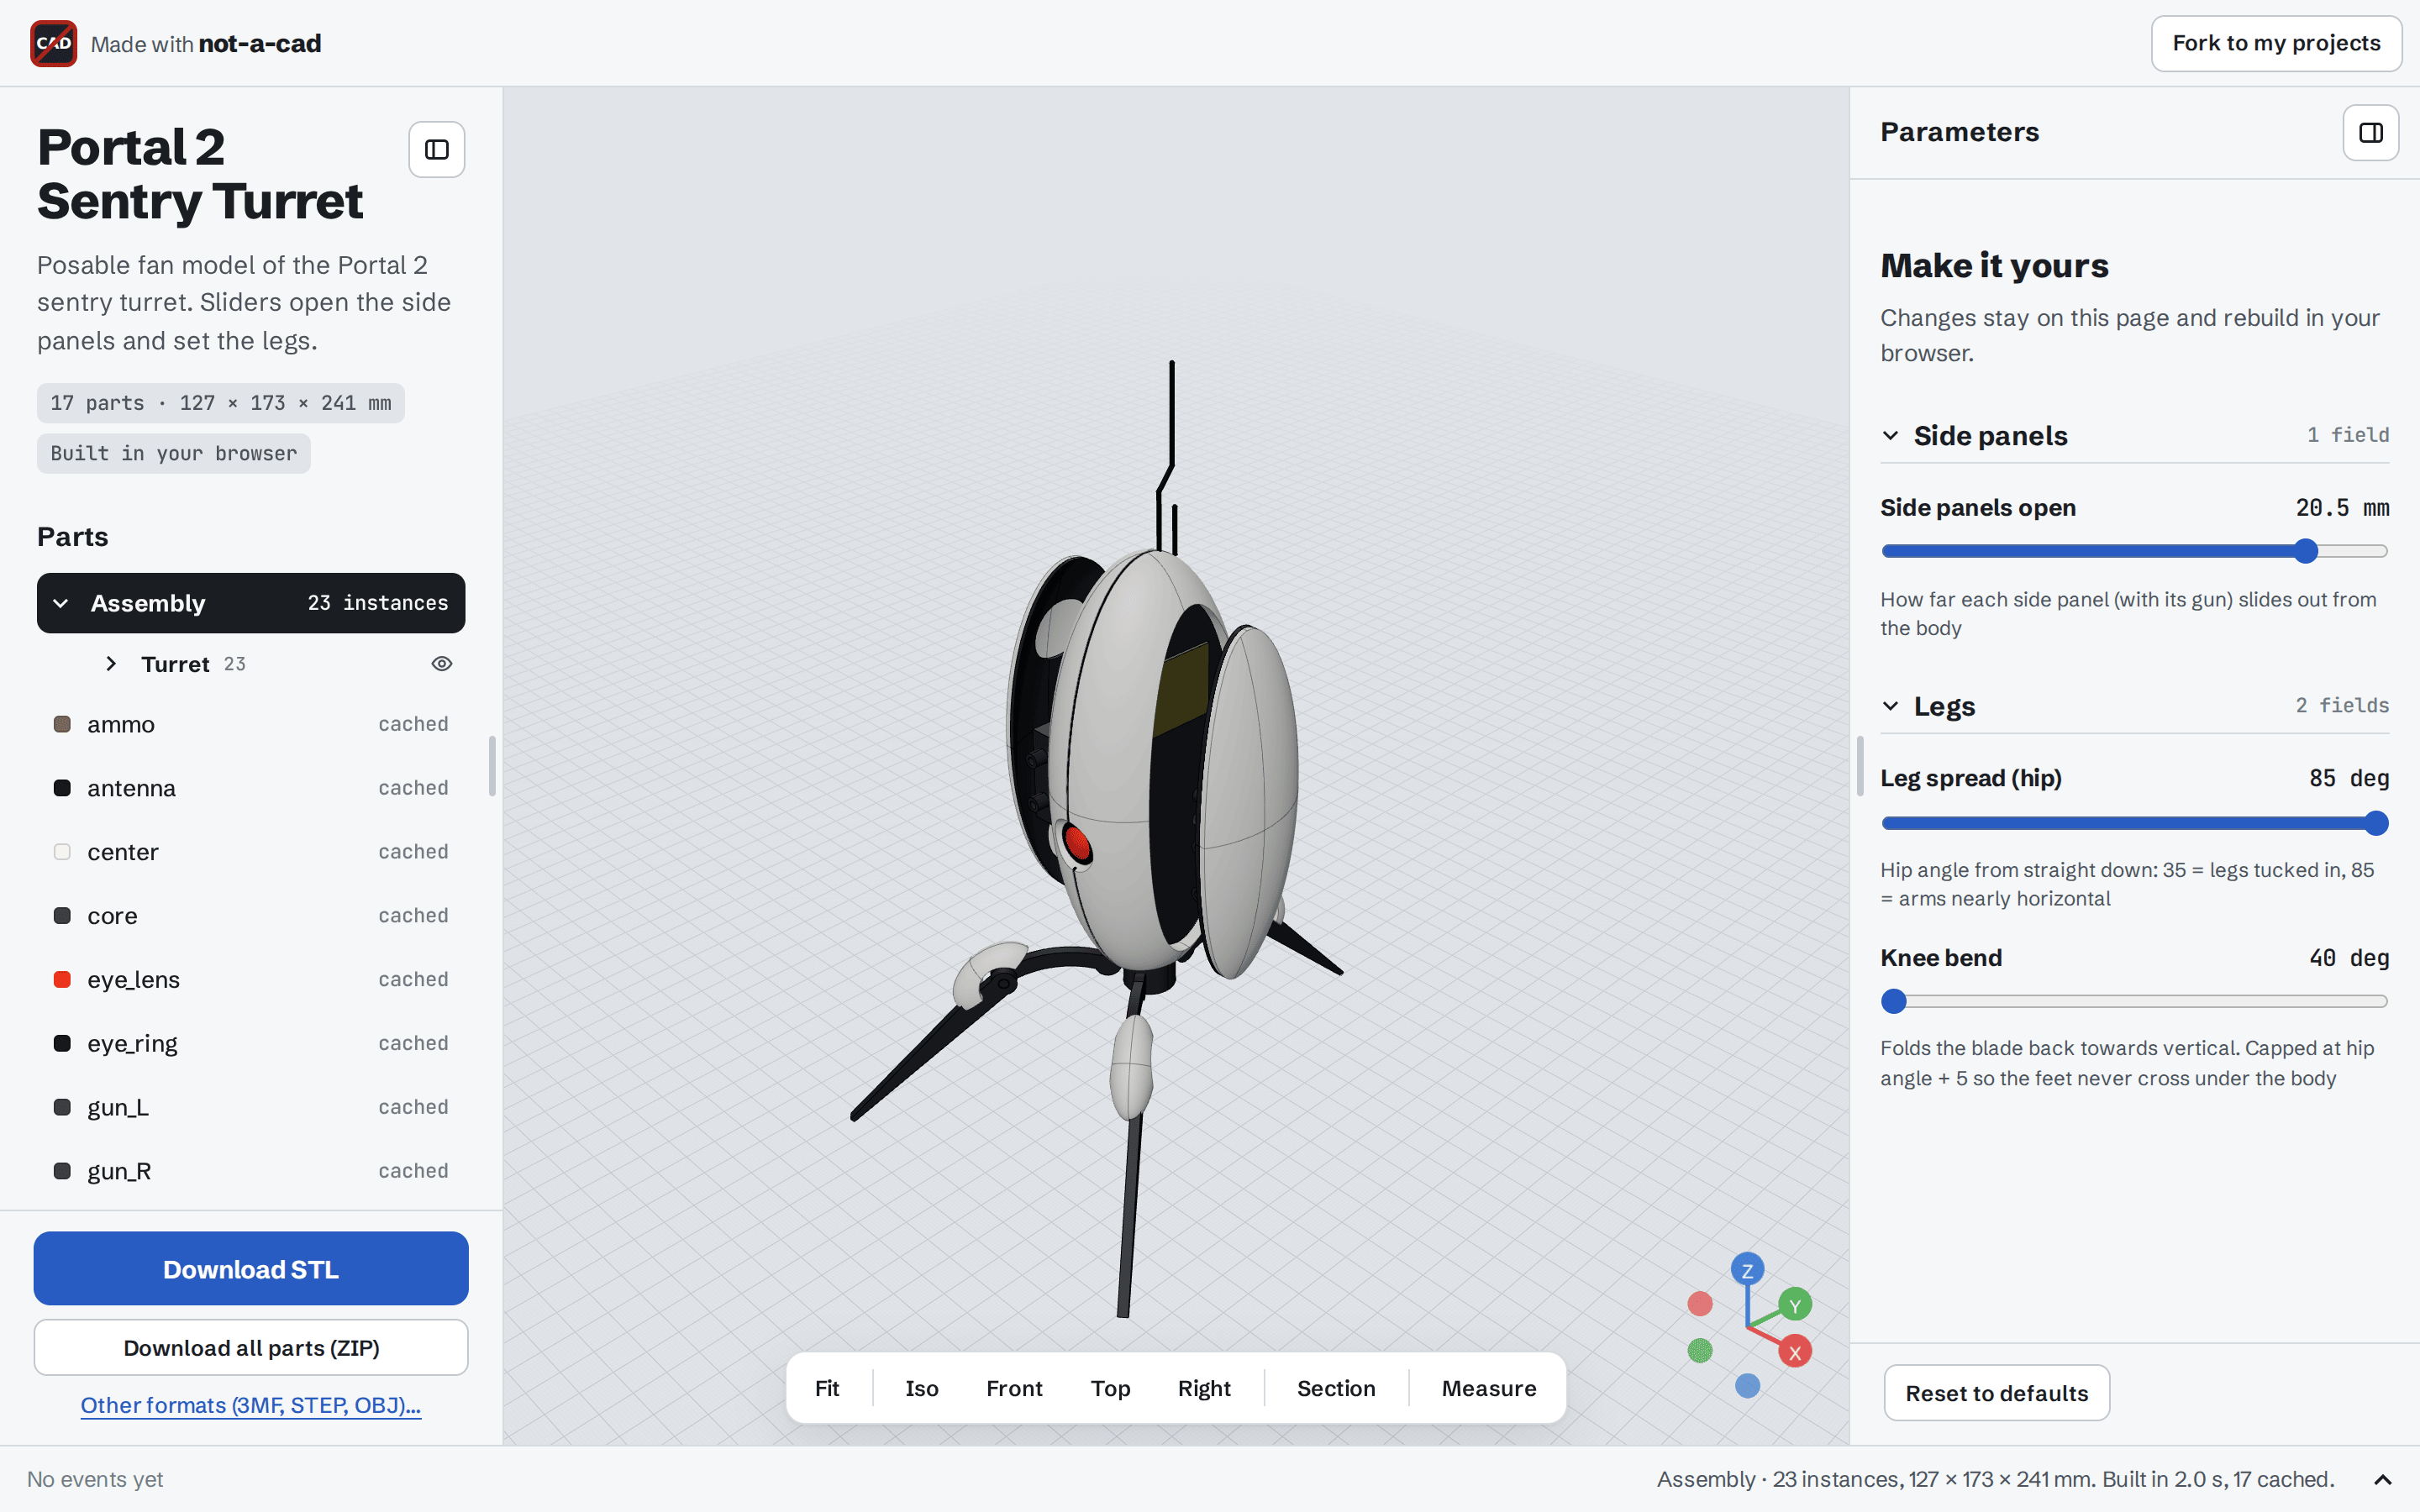Click Reset to defaults button
The width and height of the screenshot is (2420, 1512).
1996,1393
